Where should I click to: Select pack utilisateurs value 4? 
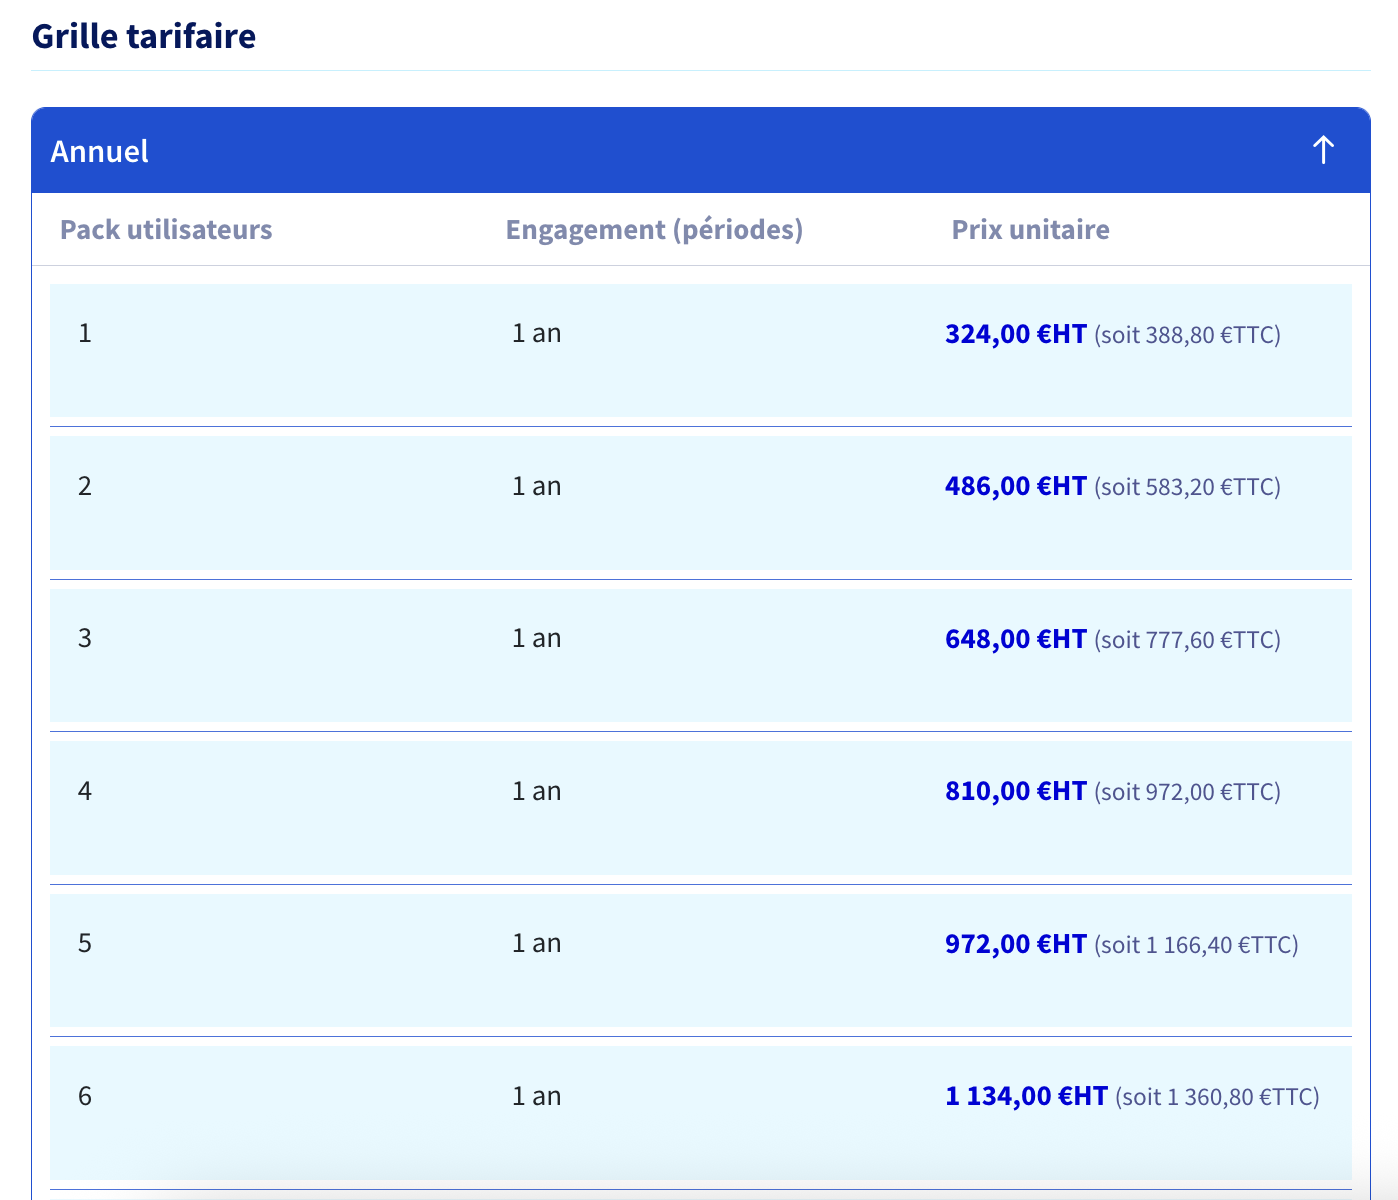pyautogui.click(x=85, y=791)
